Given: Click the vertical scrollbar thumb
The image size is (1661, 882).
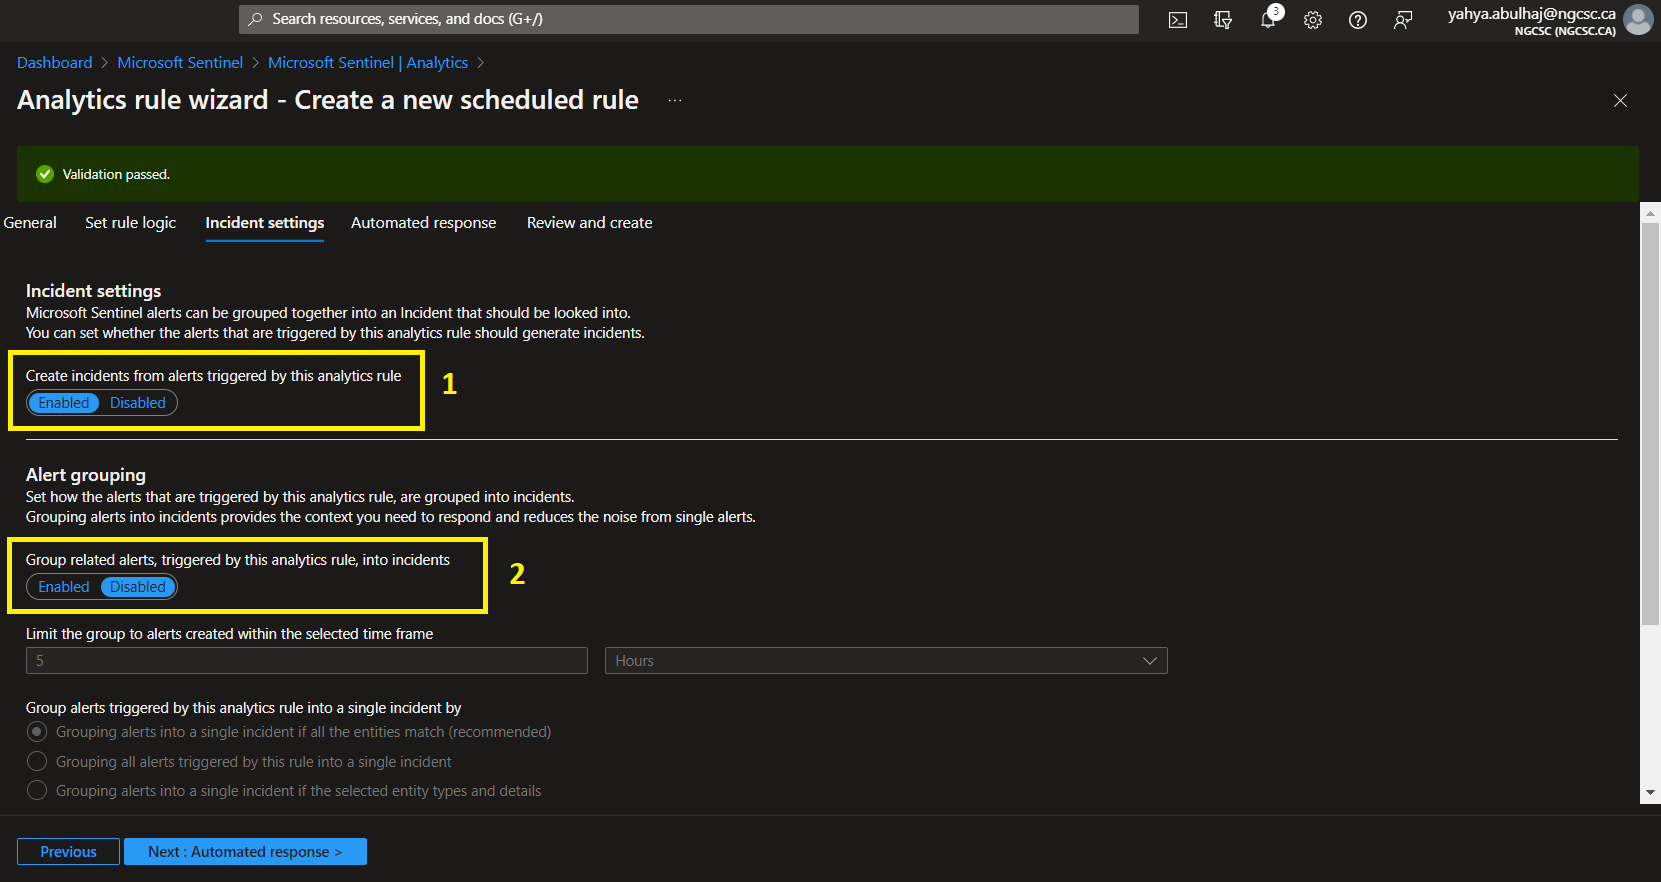Looking at the screenshot, I should (x=1650, y=423).
